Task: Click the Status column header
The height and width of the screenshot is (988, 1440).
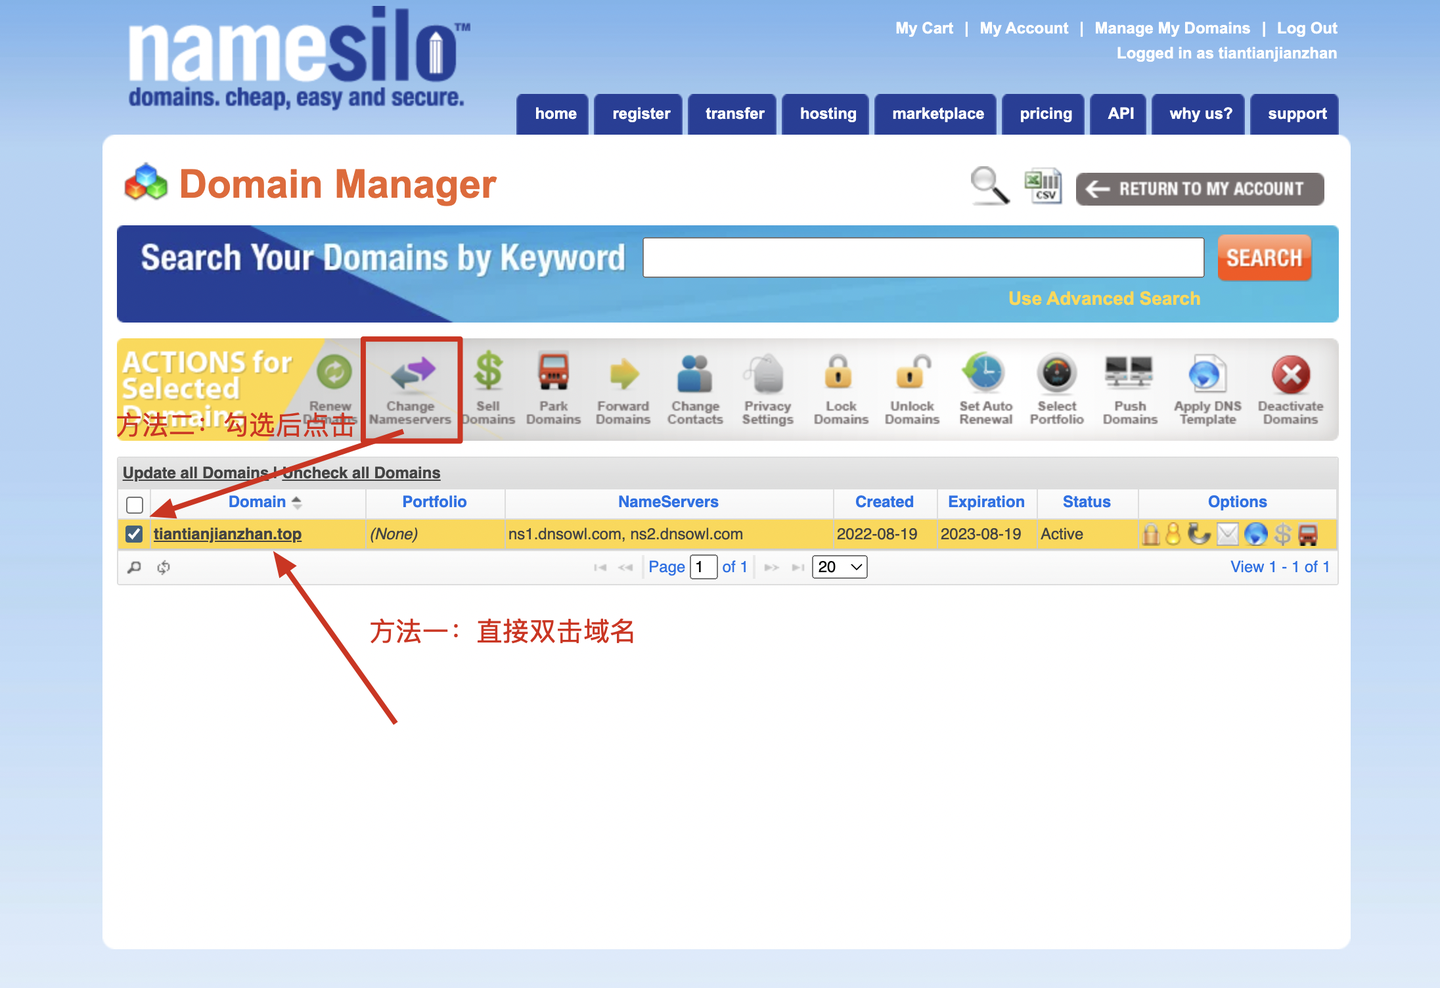Action: coord(1086,502)
